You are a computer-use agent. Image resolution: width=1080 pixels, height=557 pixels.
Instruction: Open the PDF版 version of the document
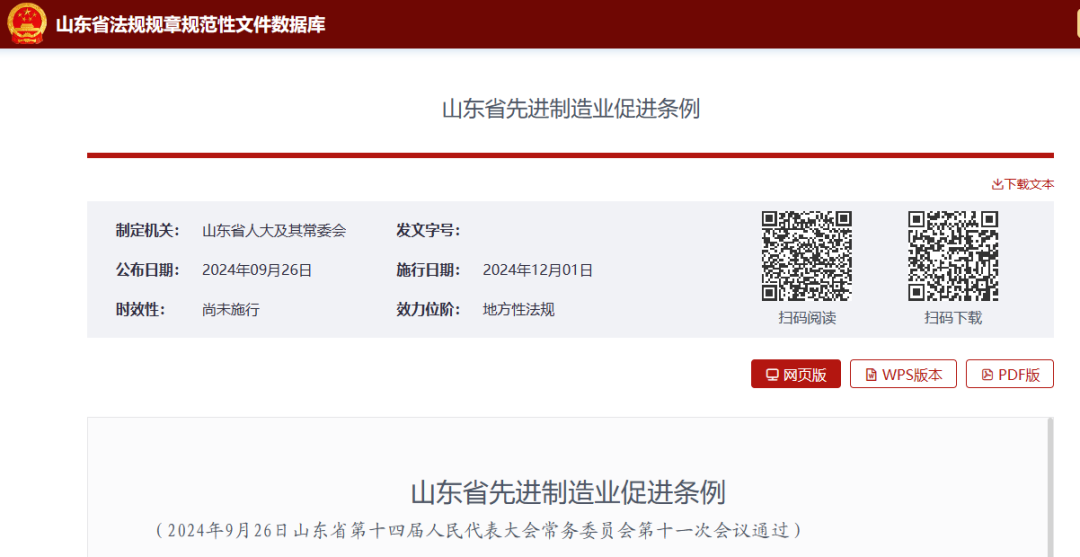point(1010,374)
